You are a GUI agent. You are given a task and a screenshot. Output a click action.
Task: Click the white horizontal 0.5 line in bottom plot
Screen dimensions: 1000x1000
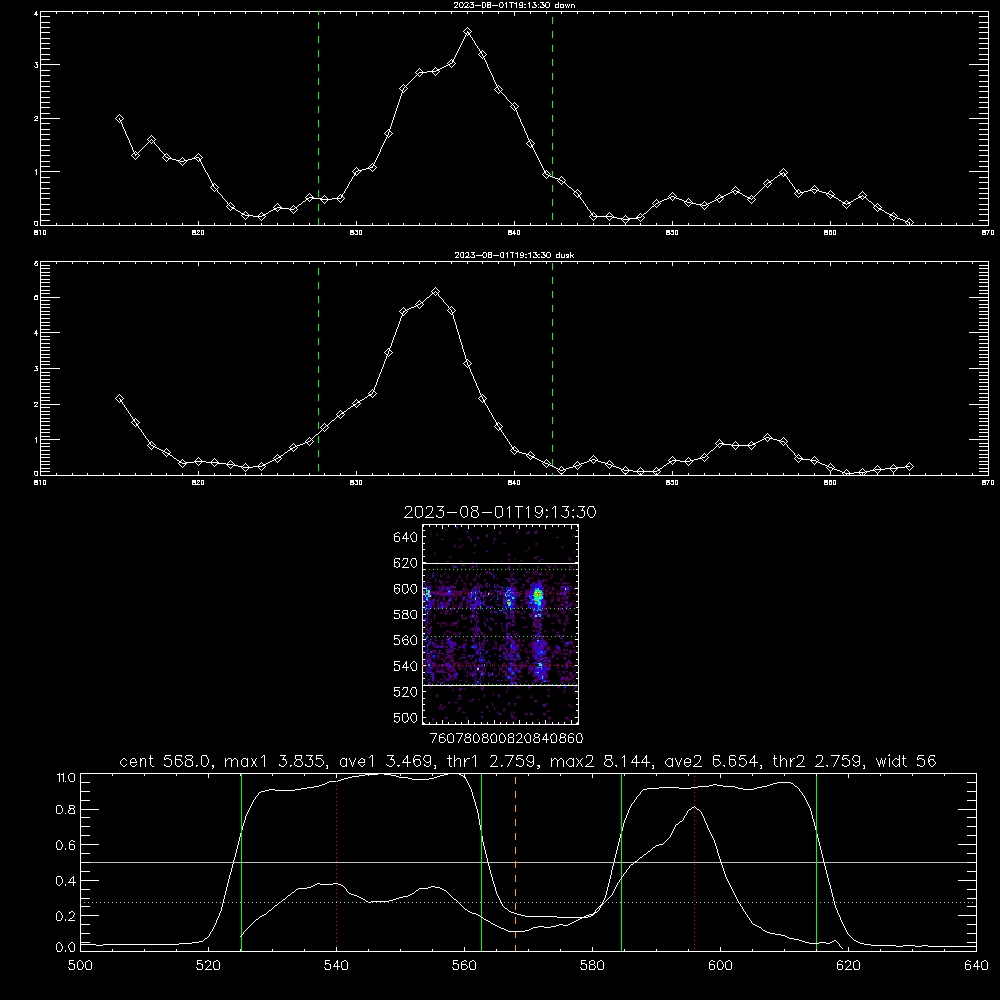[528, 862]
